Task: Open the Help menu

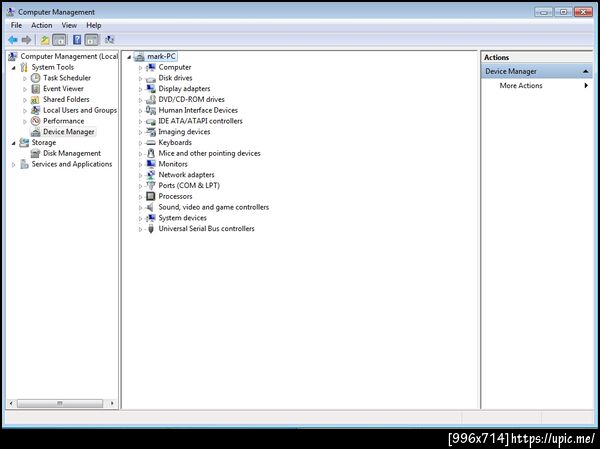Action: (x=93, y=25)
